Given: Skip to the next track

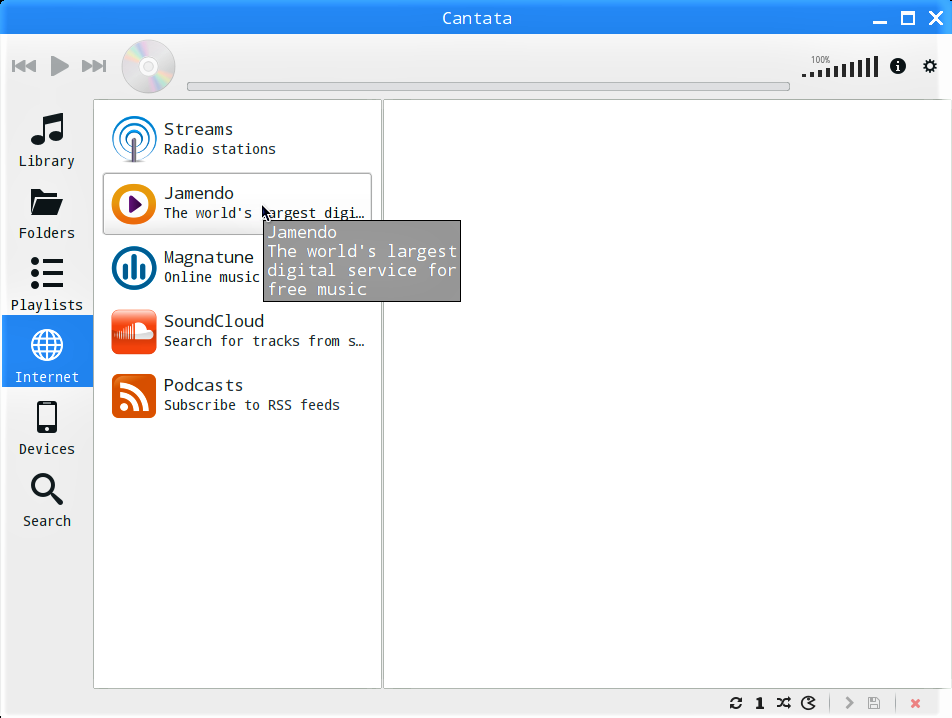Looking at the screenshot, I should (94, 66).
